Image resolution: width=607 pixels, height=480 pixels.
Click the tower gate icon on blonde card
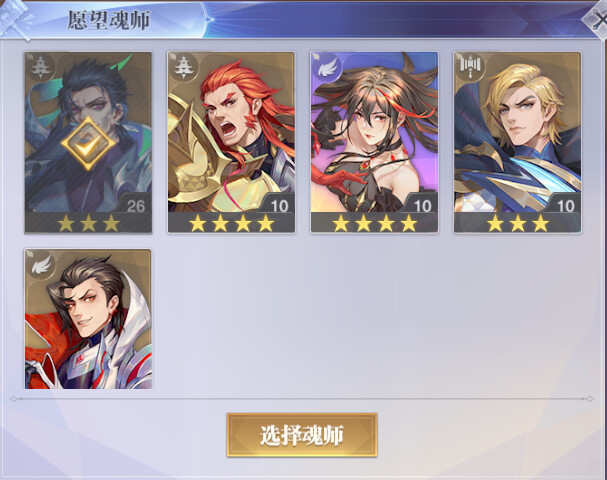469,67
